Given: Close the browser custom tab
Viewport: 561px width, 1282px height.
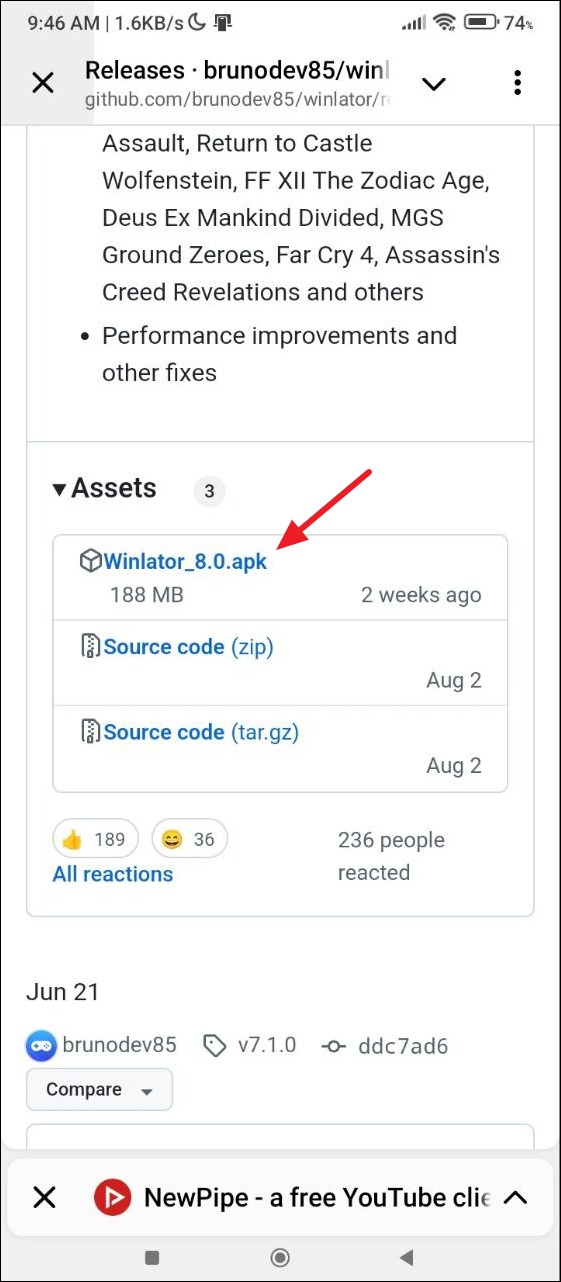Looking at the screenshot, I should point(43,83).
